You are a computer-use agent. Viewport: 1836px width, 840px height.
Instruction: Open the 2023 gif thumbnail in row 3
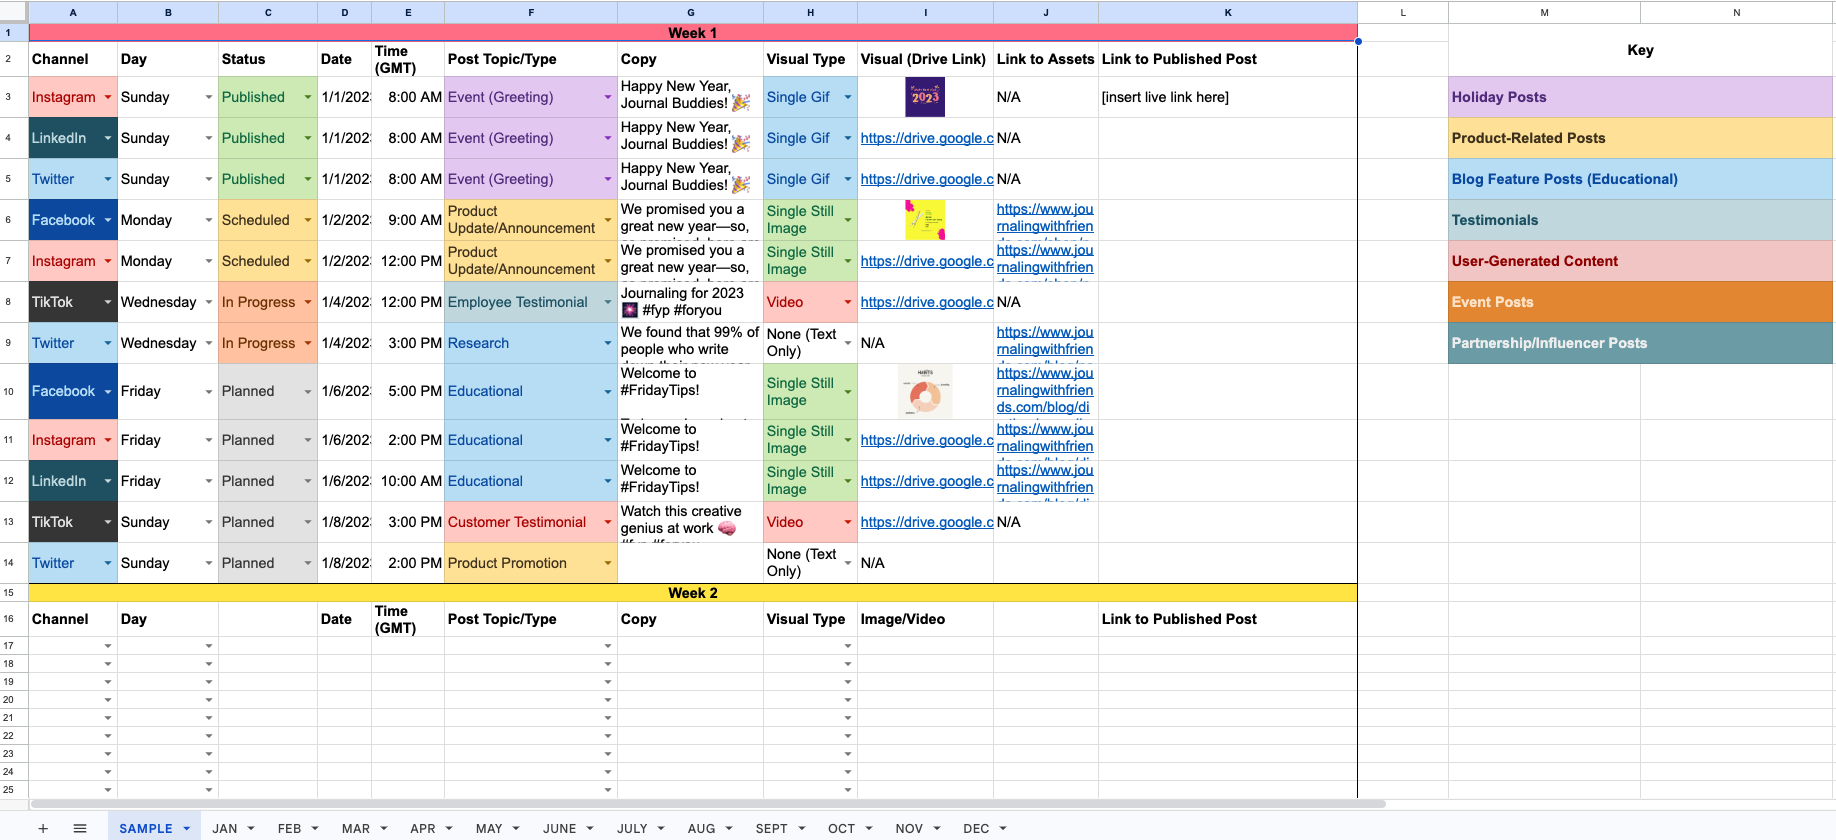coord(925,97)
